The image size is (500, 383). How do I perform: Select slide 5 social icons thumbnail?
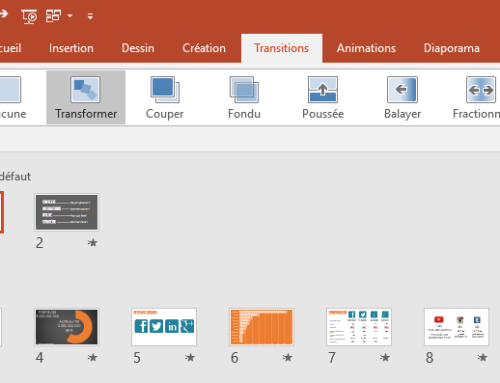(164, 327)
